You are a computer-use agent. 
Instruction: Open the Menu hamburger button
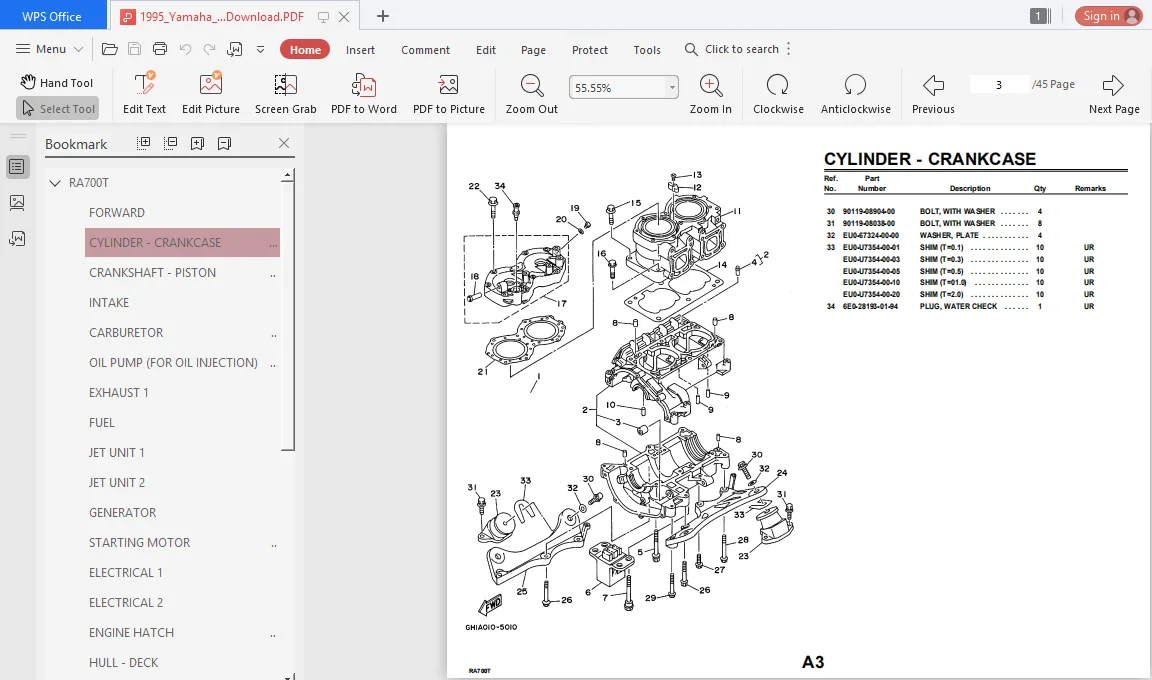pyautogui.click(x=49, y=49)
